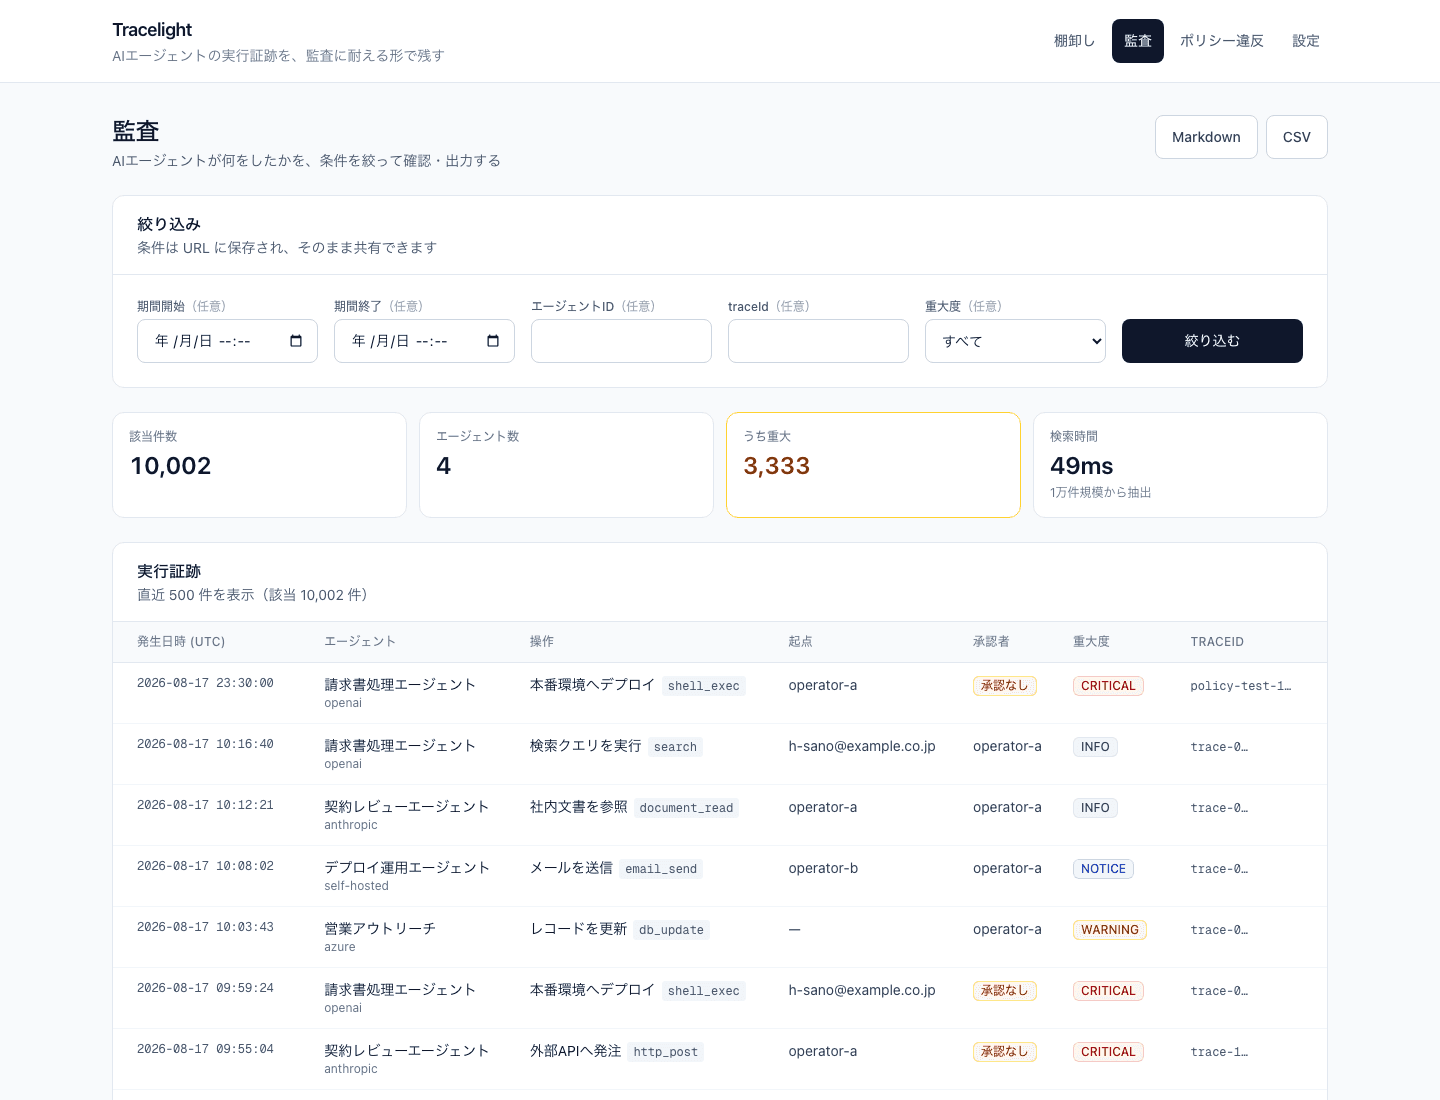Screen dimensions: 1440x1100
Task: Click 承認なし badge in the 09:59:24 row
Action: point(1005,991)
